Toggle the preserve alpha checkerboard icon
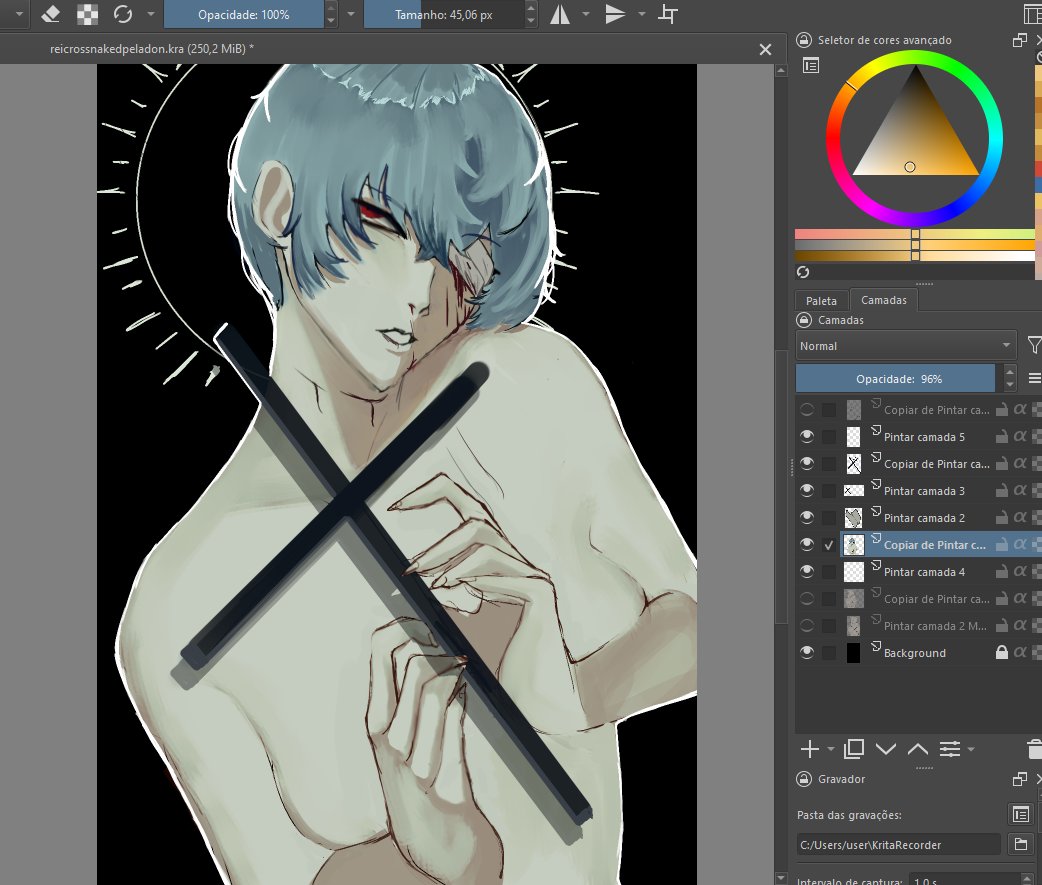The width and height of the screenshot is (1042, 885). [x=87, y=14]
